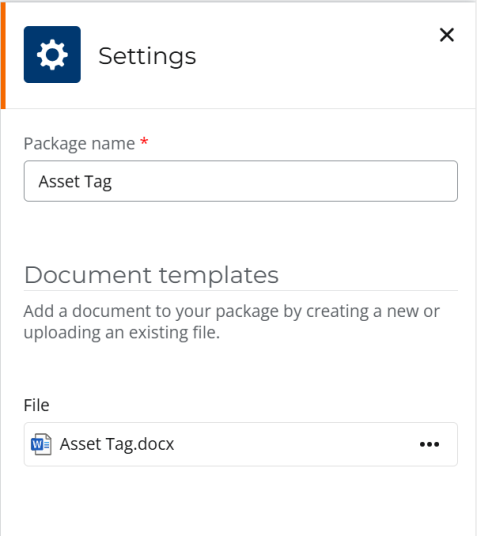
Task: Click the Word document icon
Action: [x=41, y=444]
